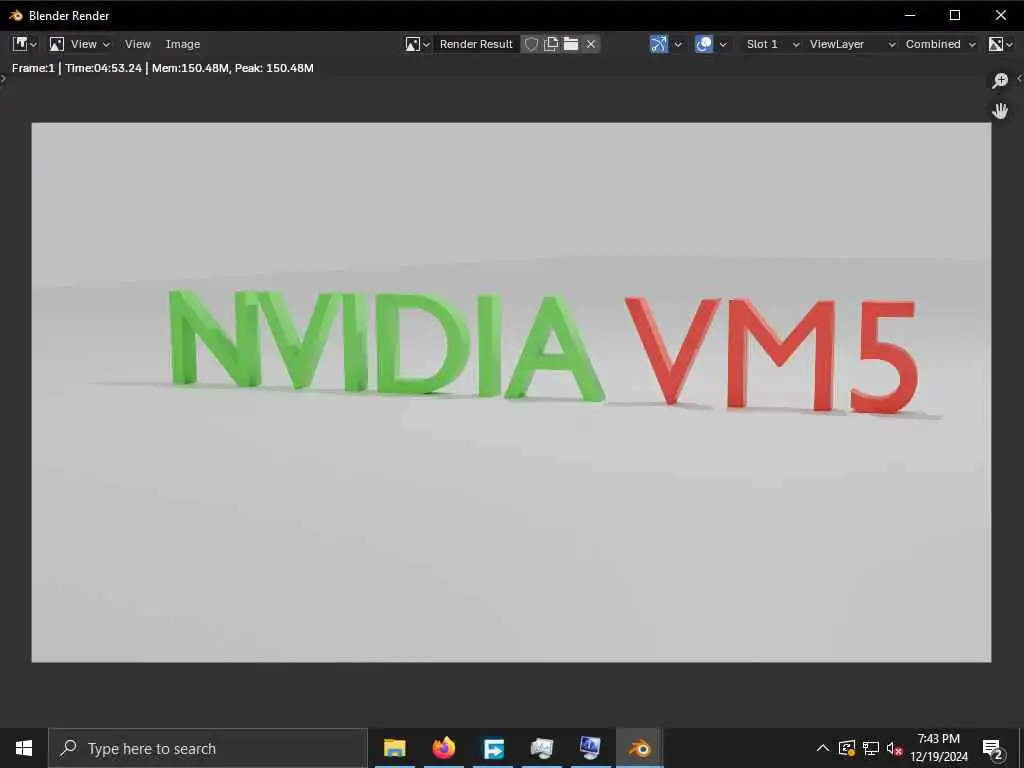Expand gizmo options dropdown arrow
The height and width of the screenshot is (768, 1024).
tap(678, 44)
